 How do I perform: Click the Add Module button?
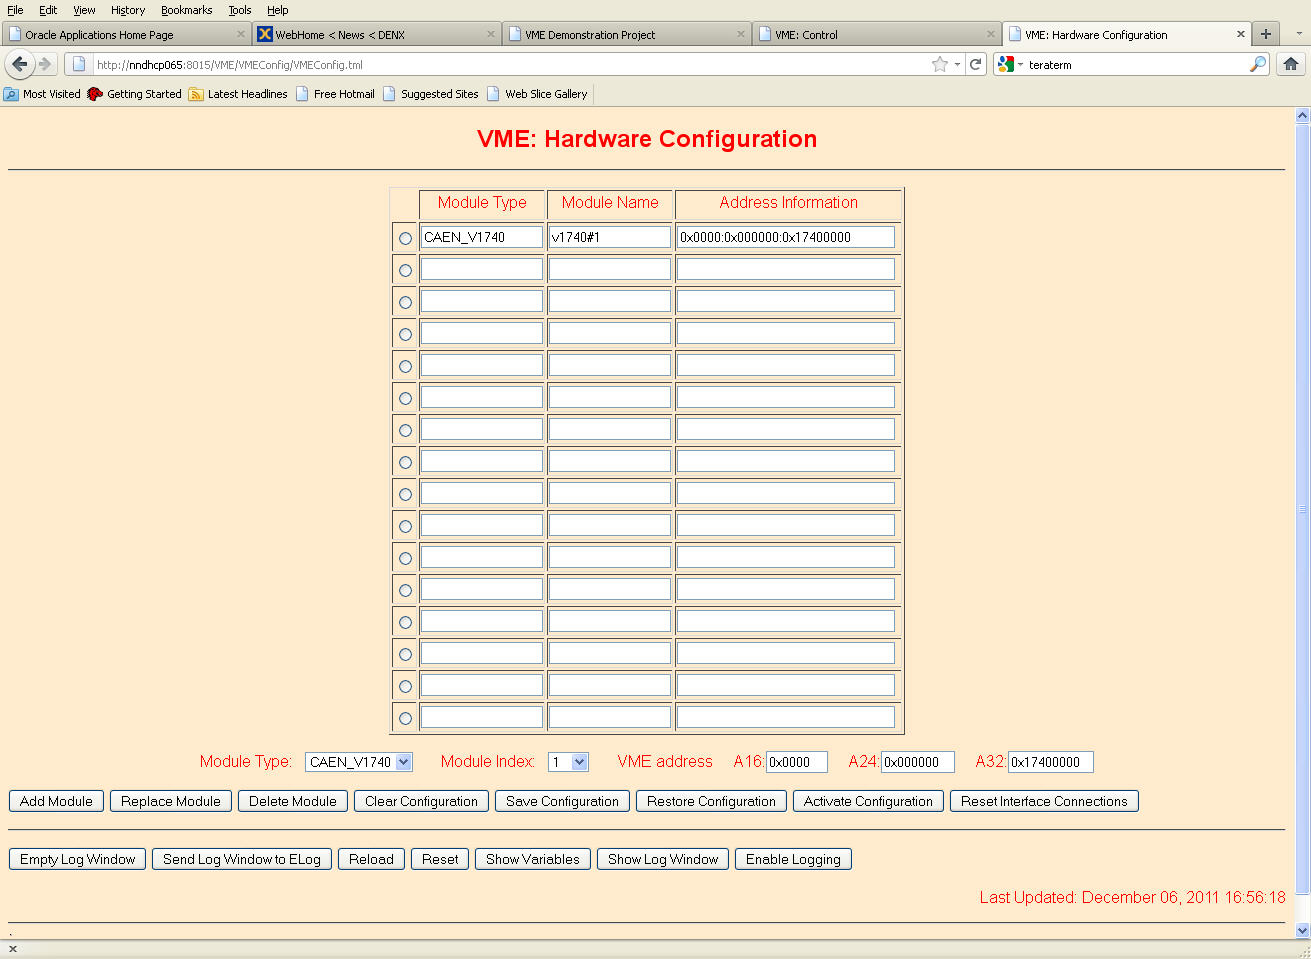tap(56, 801)
